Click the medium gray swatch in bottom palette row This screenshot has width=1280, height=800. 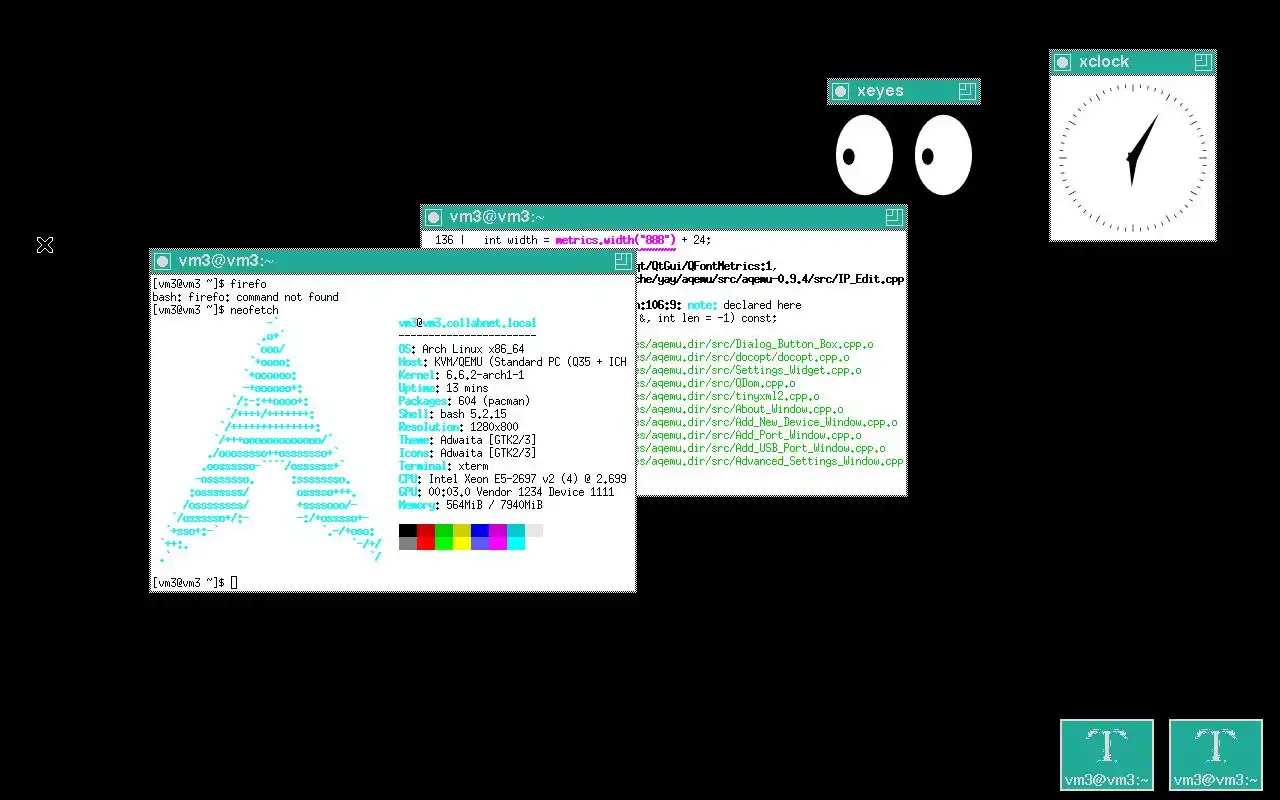(x=408, y=543)
